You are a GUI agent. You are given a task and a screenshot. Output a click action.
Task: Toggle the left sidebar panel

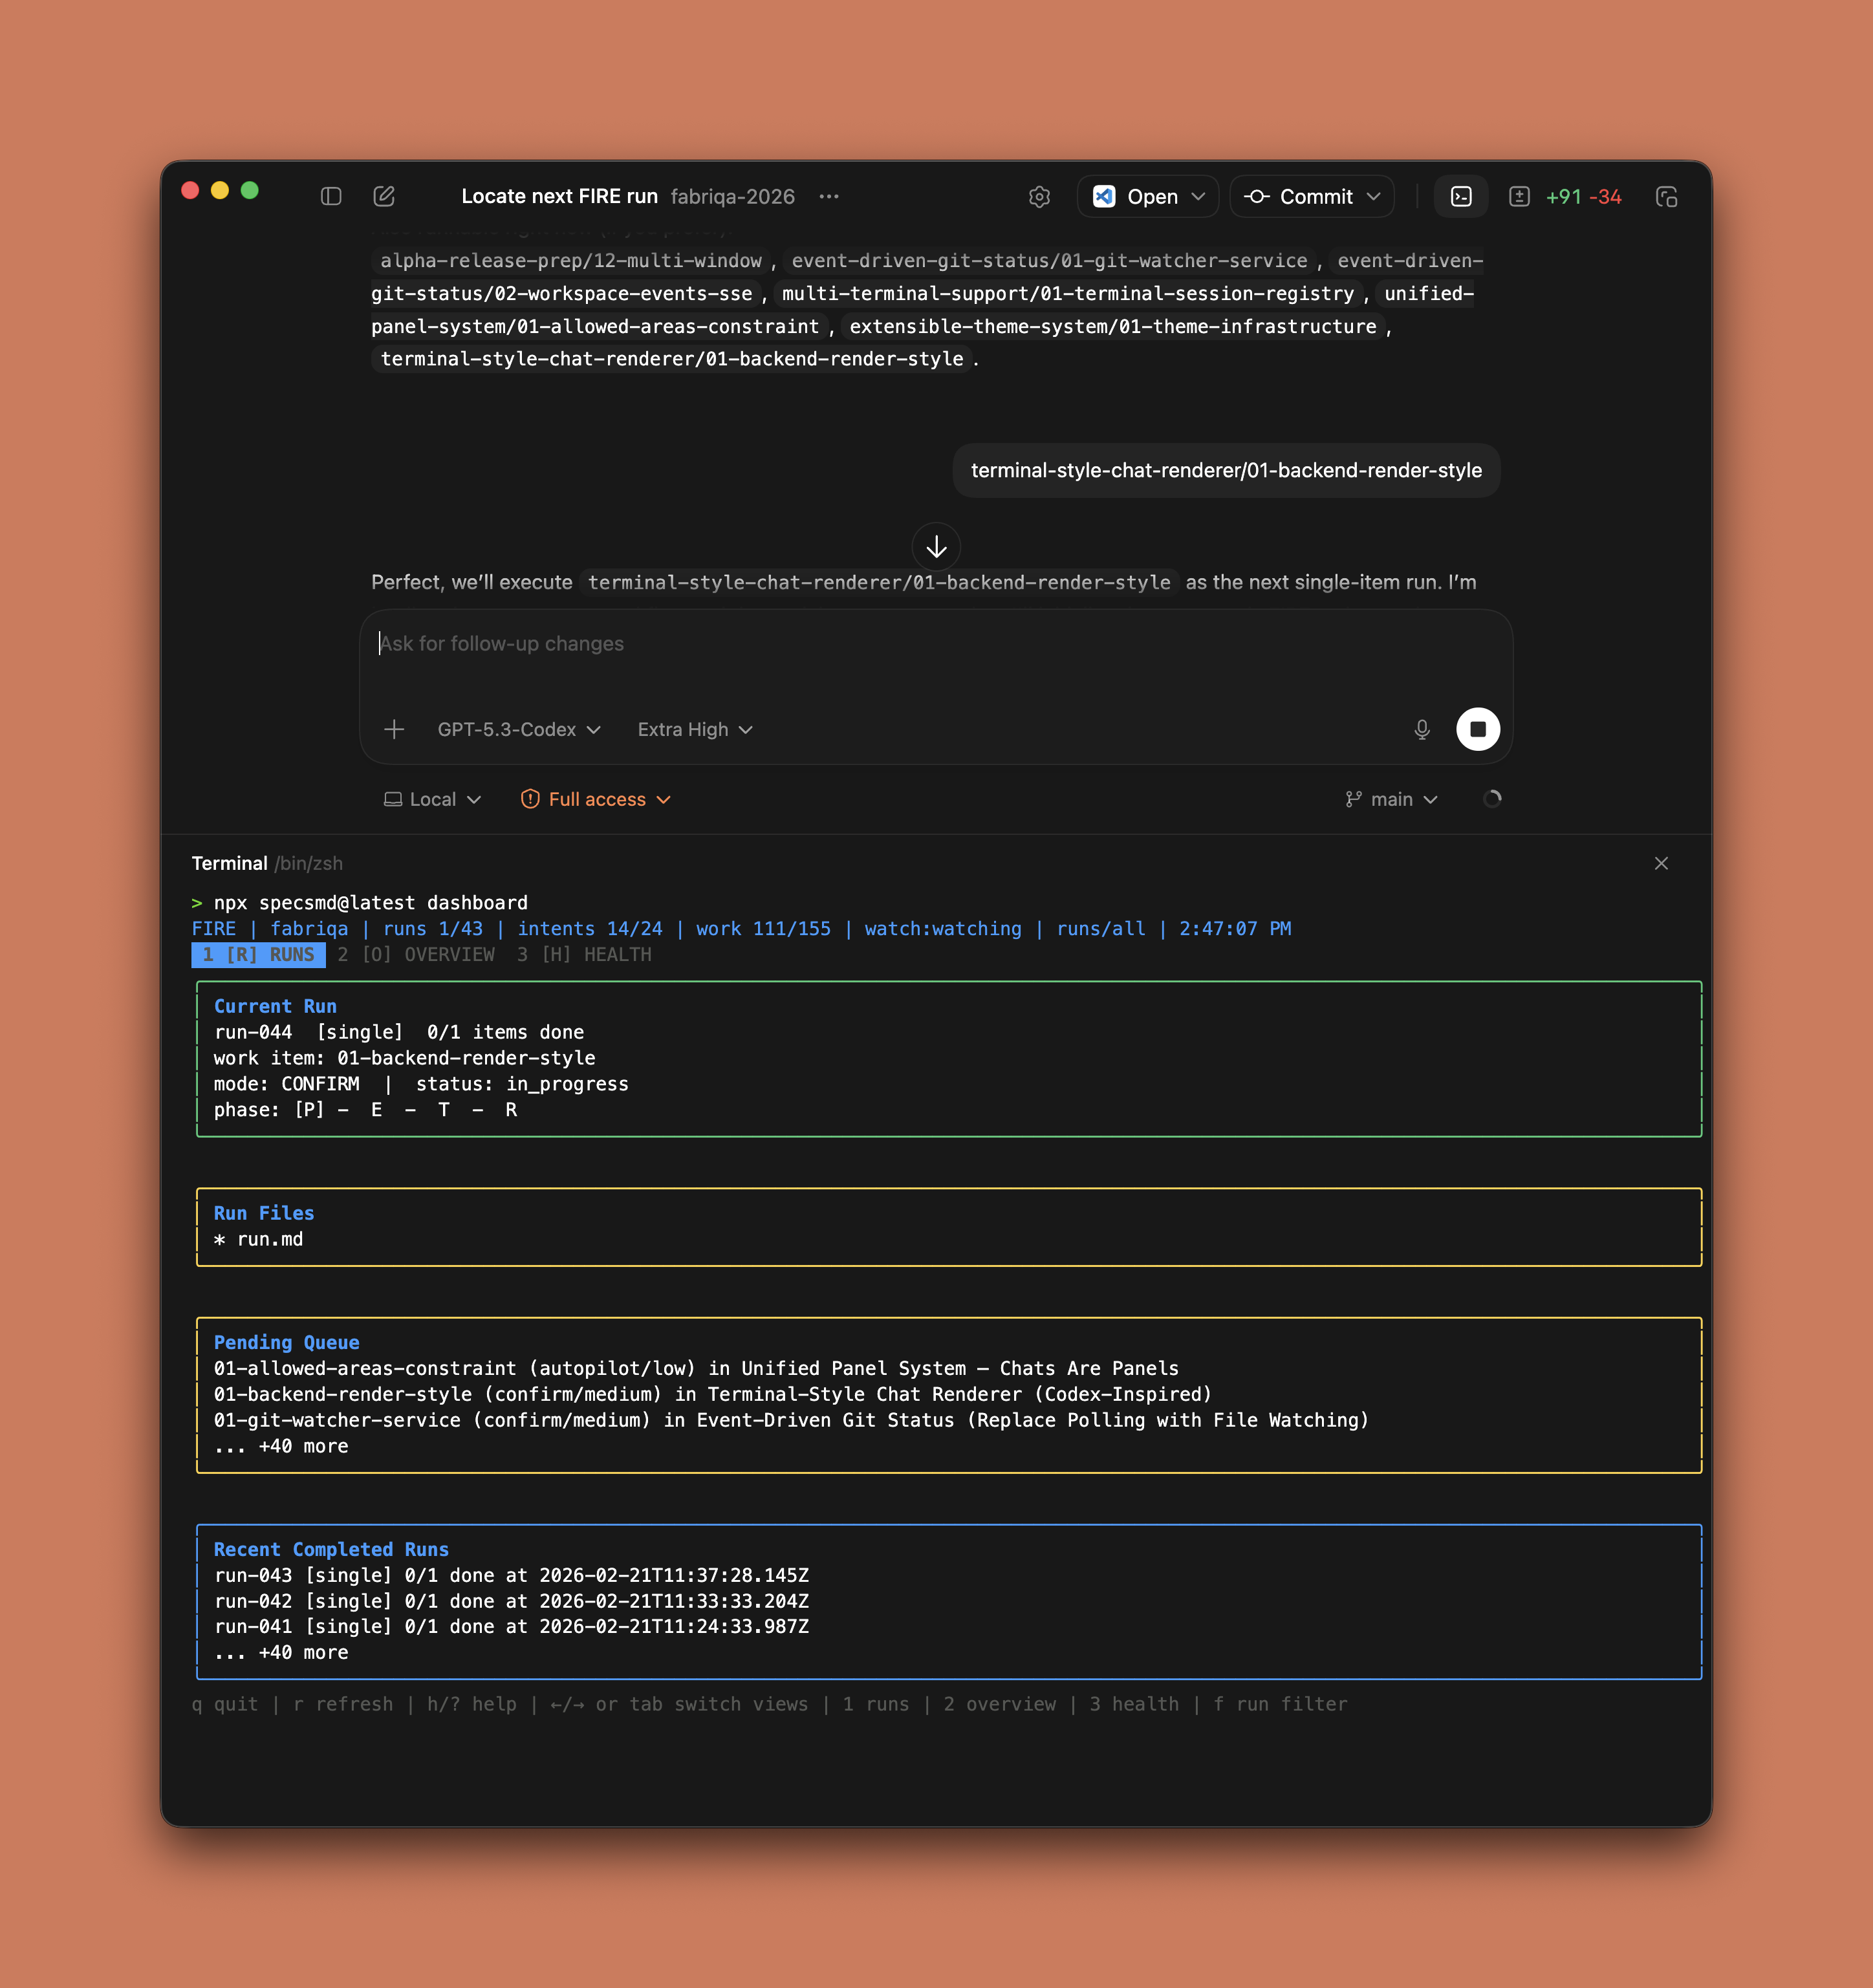tap(331, 196)
